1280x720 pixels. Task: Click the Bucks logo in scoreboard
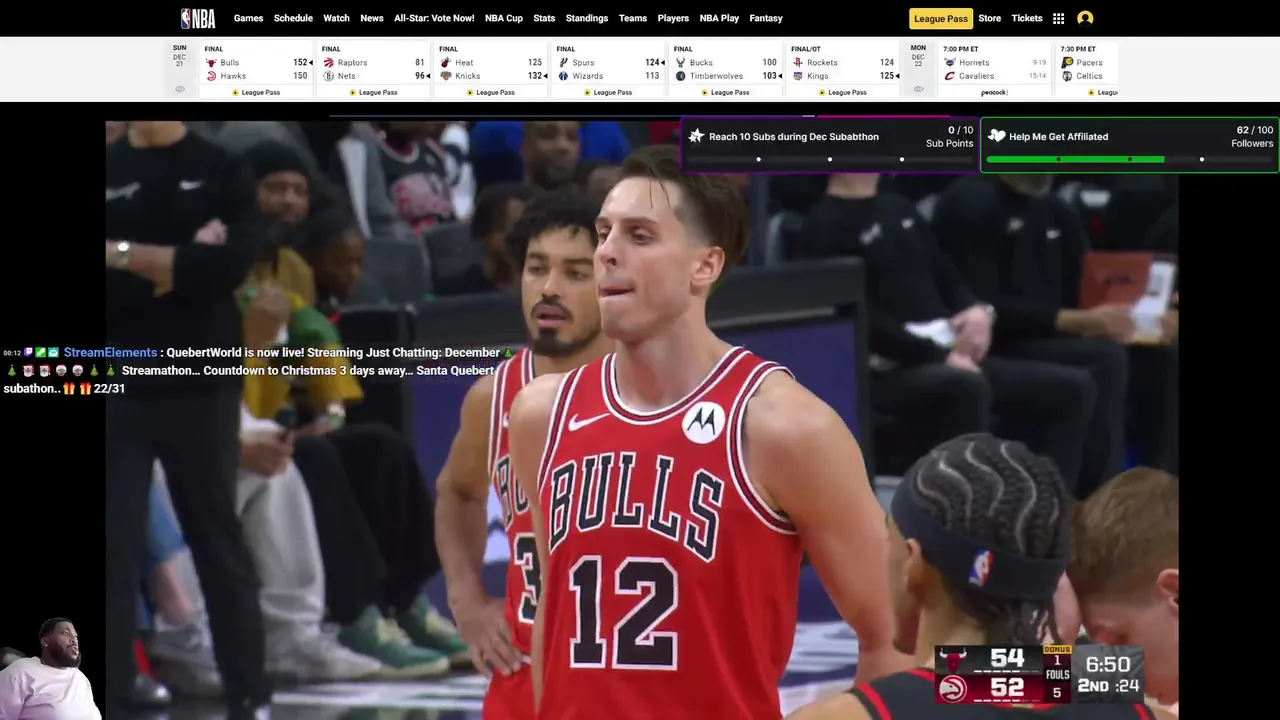pos(680,63)
